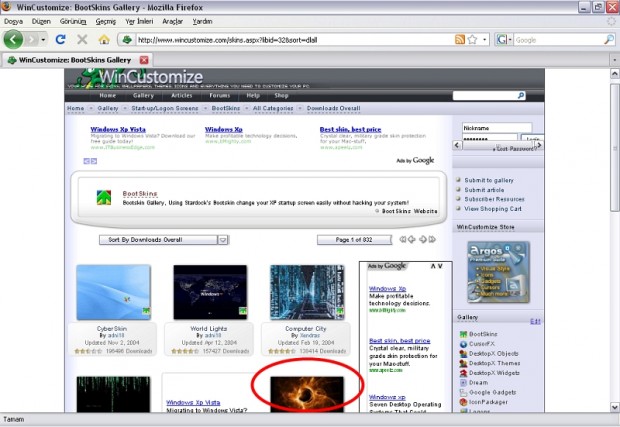Image resolution: width=620 pixels, height=427 pixels.
Task: Click the Stop loading X icon
Action: coord(82,39)
